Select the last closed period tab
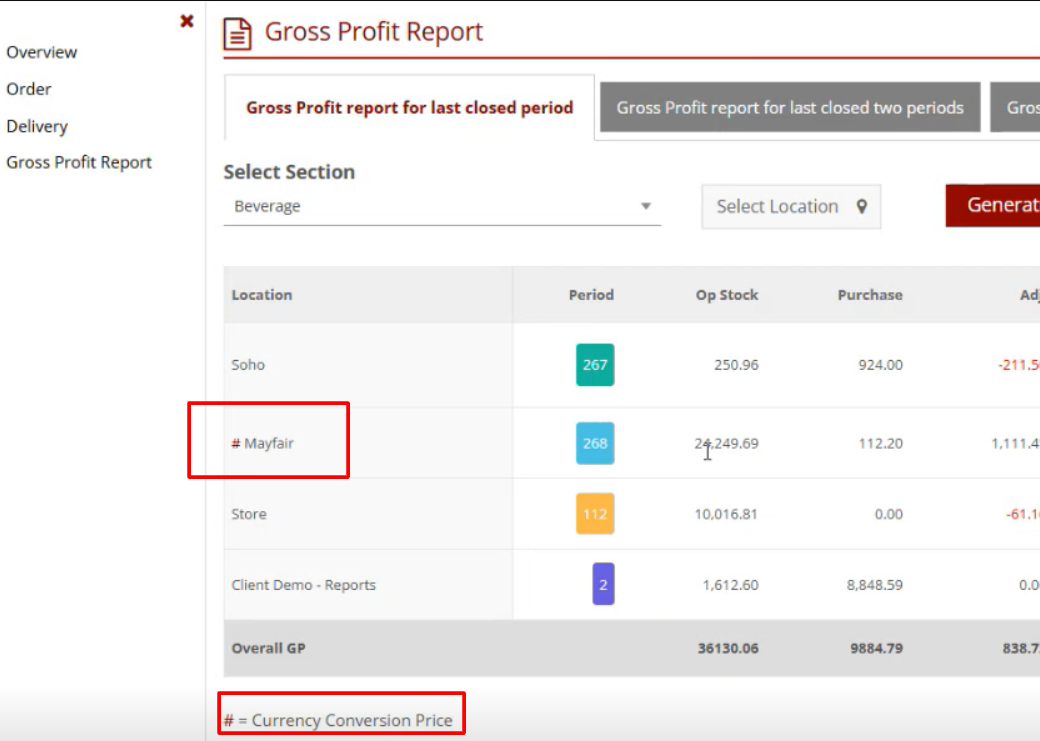The width and height of the screenshot is (1040, 741). click(409, 108)
